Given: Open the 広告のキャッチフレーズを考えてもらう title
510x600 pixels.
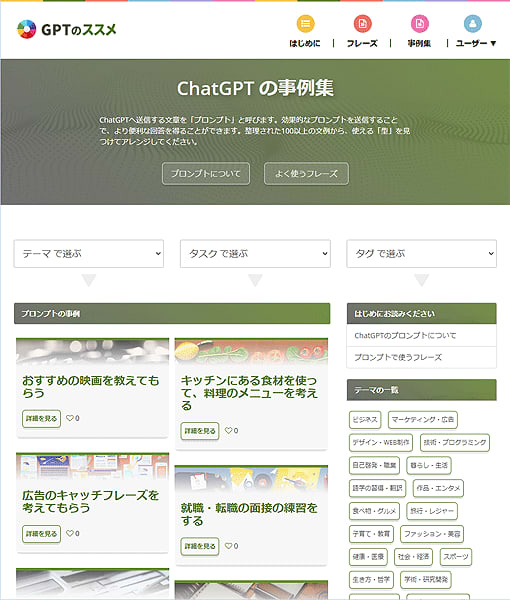Looking at the screenshot, I should pyautogui.click(x=91, y=502).
